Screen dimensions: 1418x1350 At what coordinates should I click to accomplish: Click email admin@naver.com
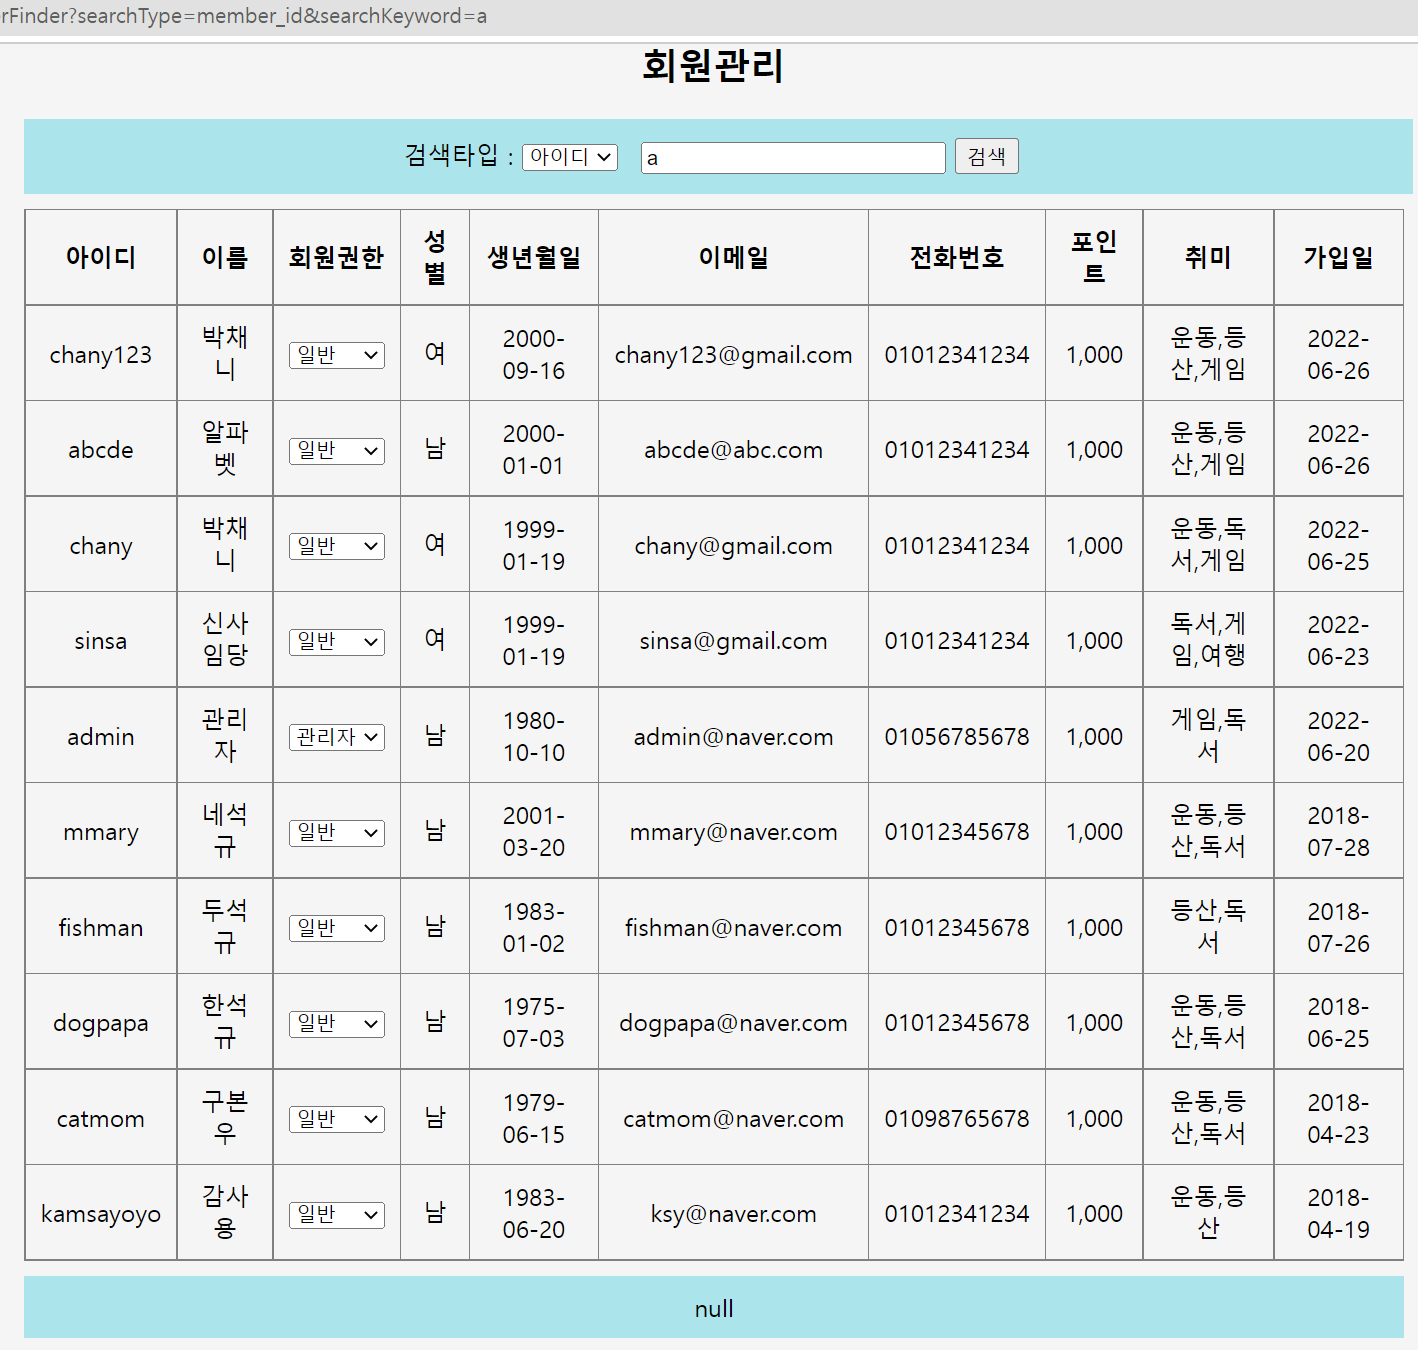tap(734, 737)
